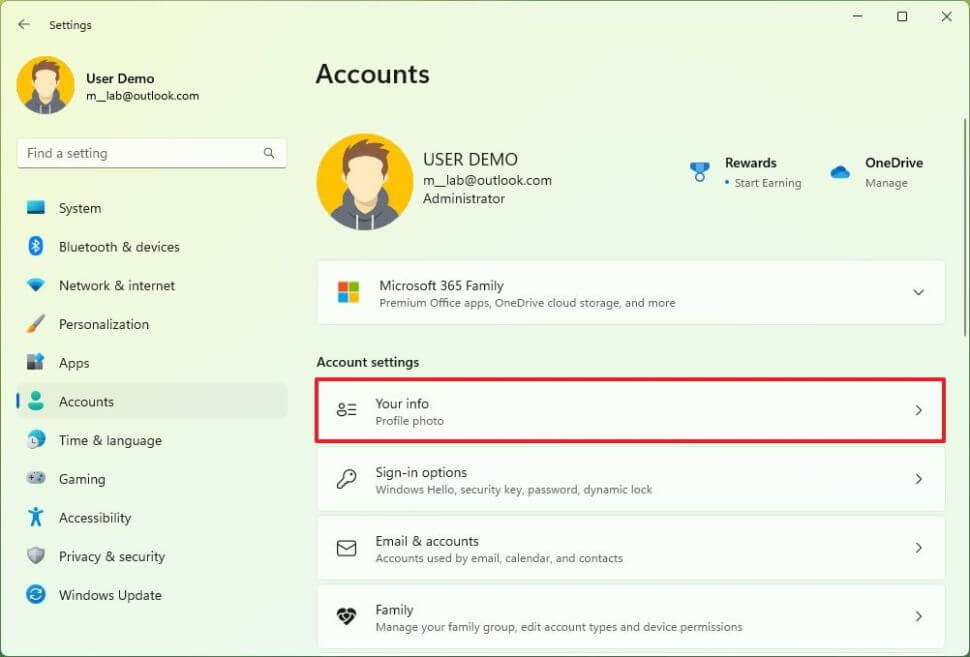Click the Microsoft Rewards trophy icon
The height and width of the screenshot is (657, 970).
[x=700, y=170]
